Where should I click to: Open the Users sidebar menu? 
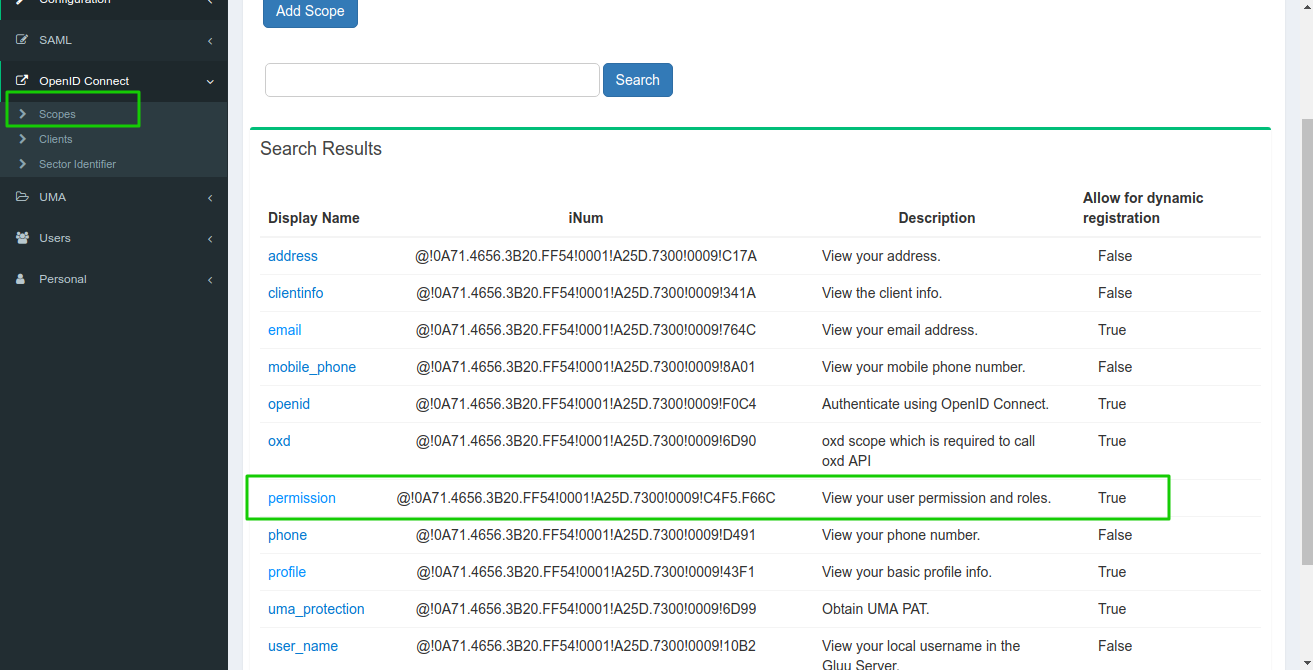tap(114, 238)
